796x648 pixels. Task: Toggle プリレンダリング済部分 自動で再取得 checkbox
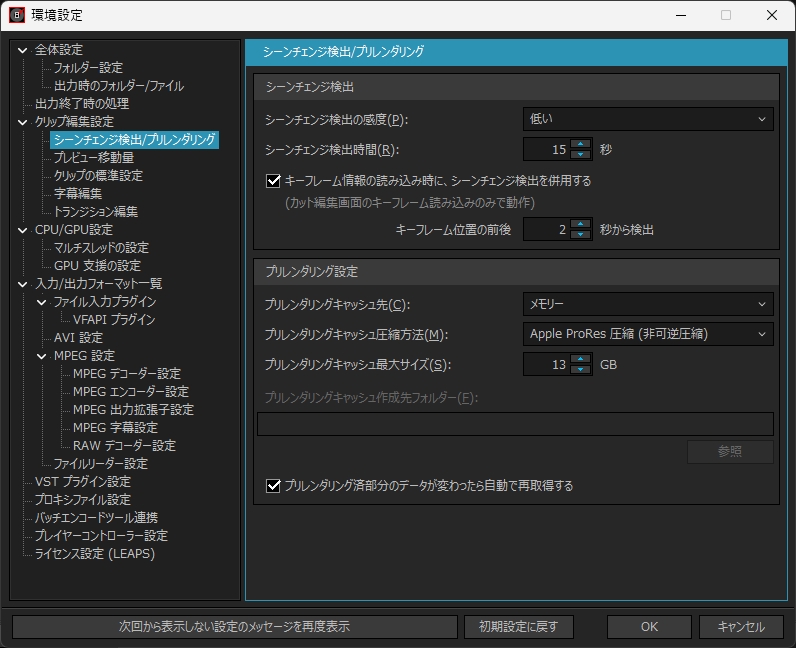pyautogui.click(x=273, y=486)
